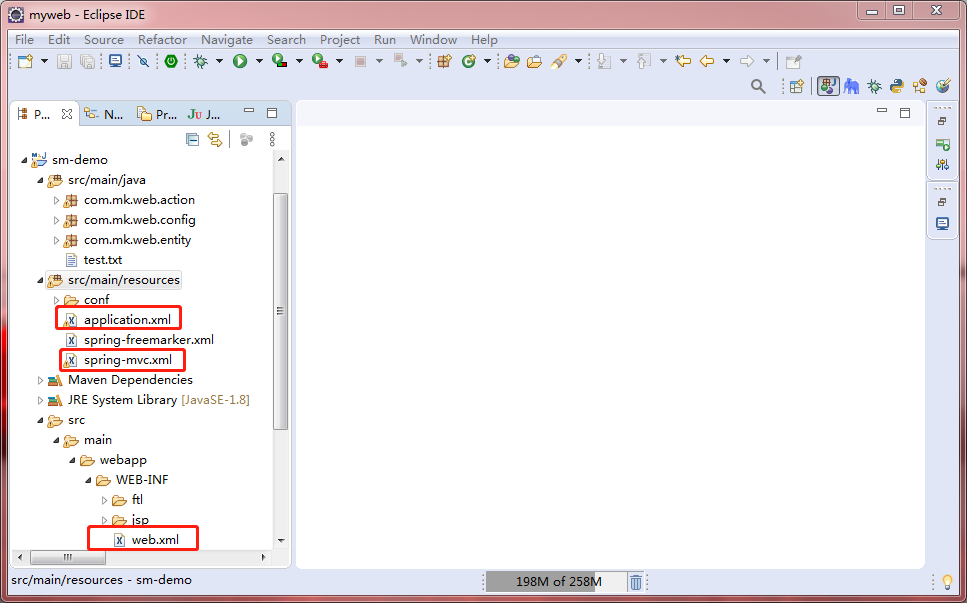Expand the conf folder
The image size is (967, 603).
(56, 300)
